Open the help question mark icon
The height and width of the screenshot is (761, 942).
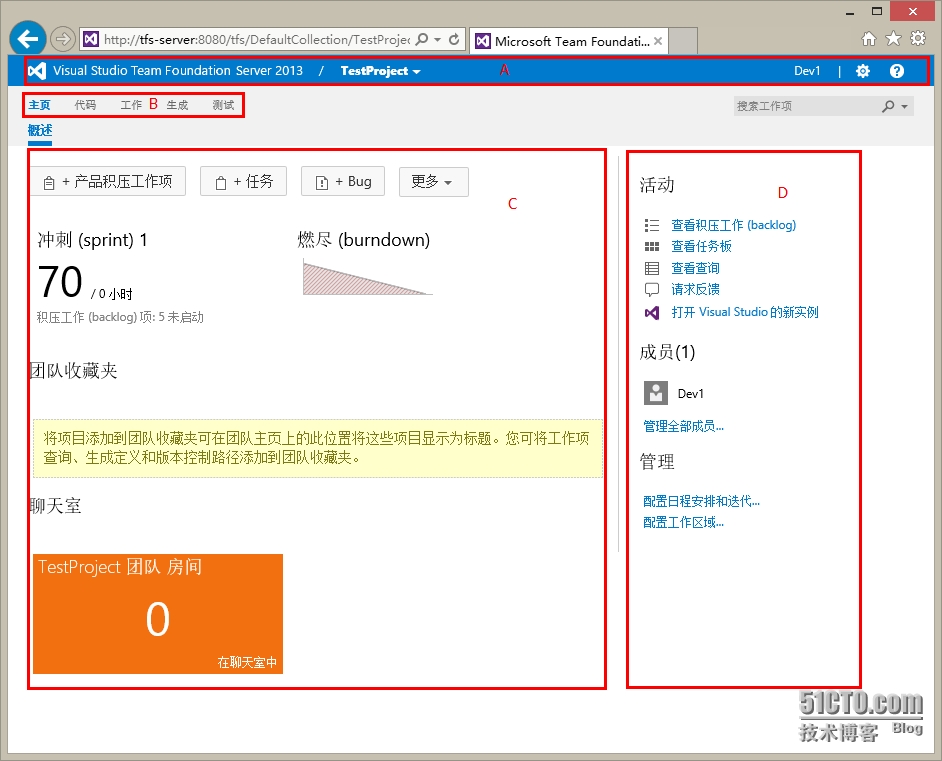point(897,71)
